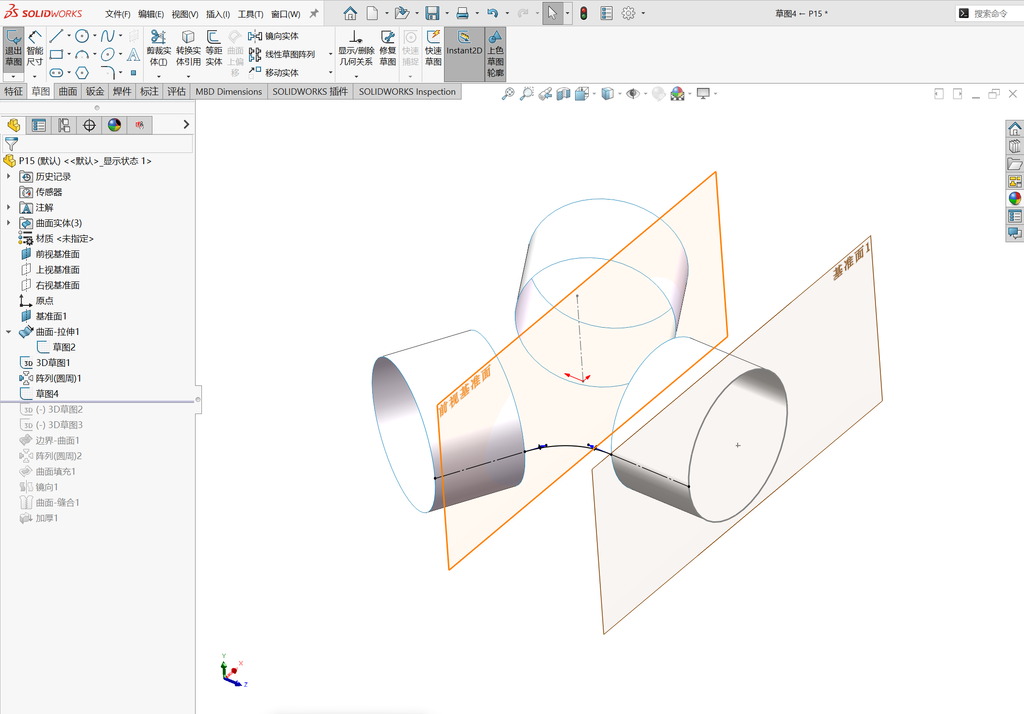This screenshot has height=714, width=1024.
Task: Open the Options gear dropdown arrow
Action: tap(643, 13)
